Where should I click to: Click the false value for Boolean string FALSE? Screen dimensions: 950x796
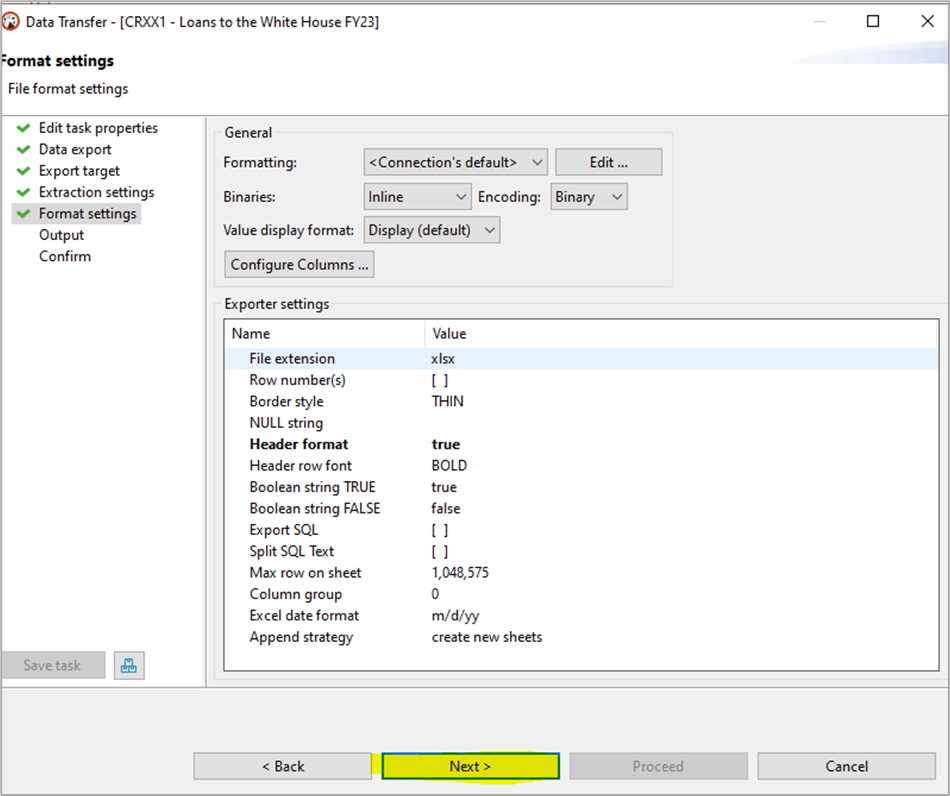pos(446,508)
